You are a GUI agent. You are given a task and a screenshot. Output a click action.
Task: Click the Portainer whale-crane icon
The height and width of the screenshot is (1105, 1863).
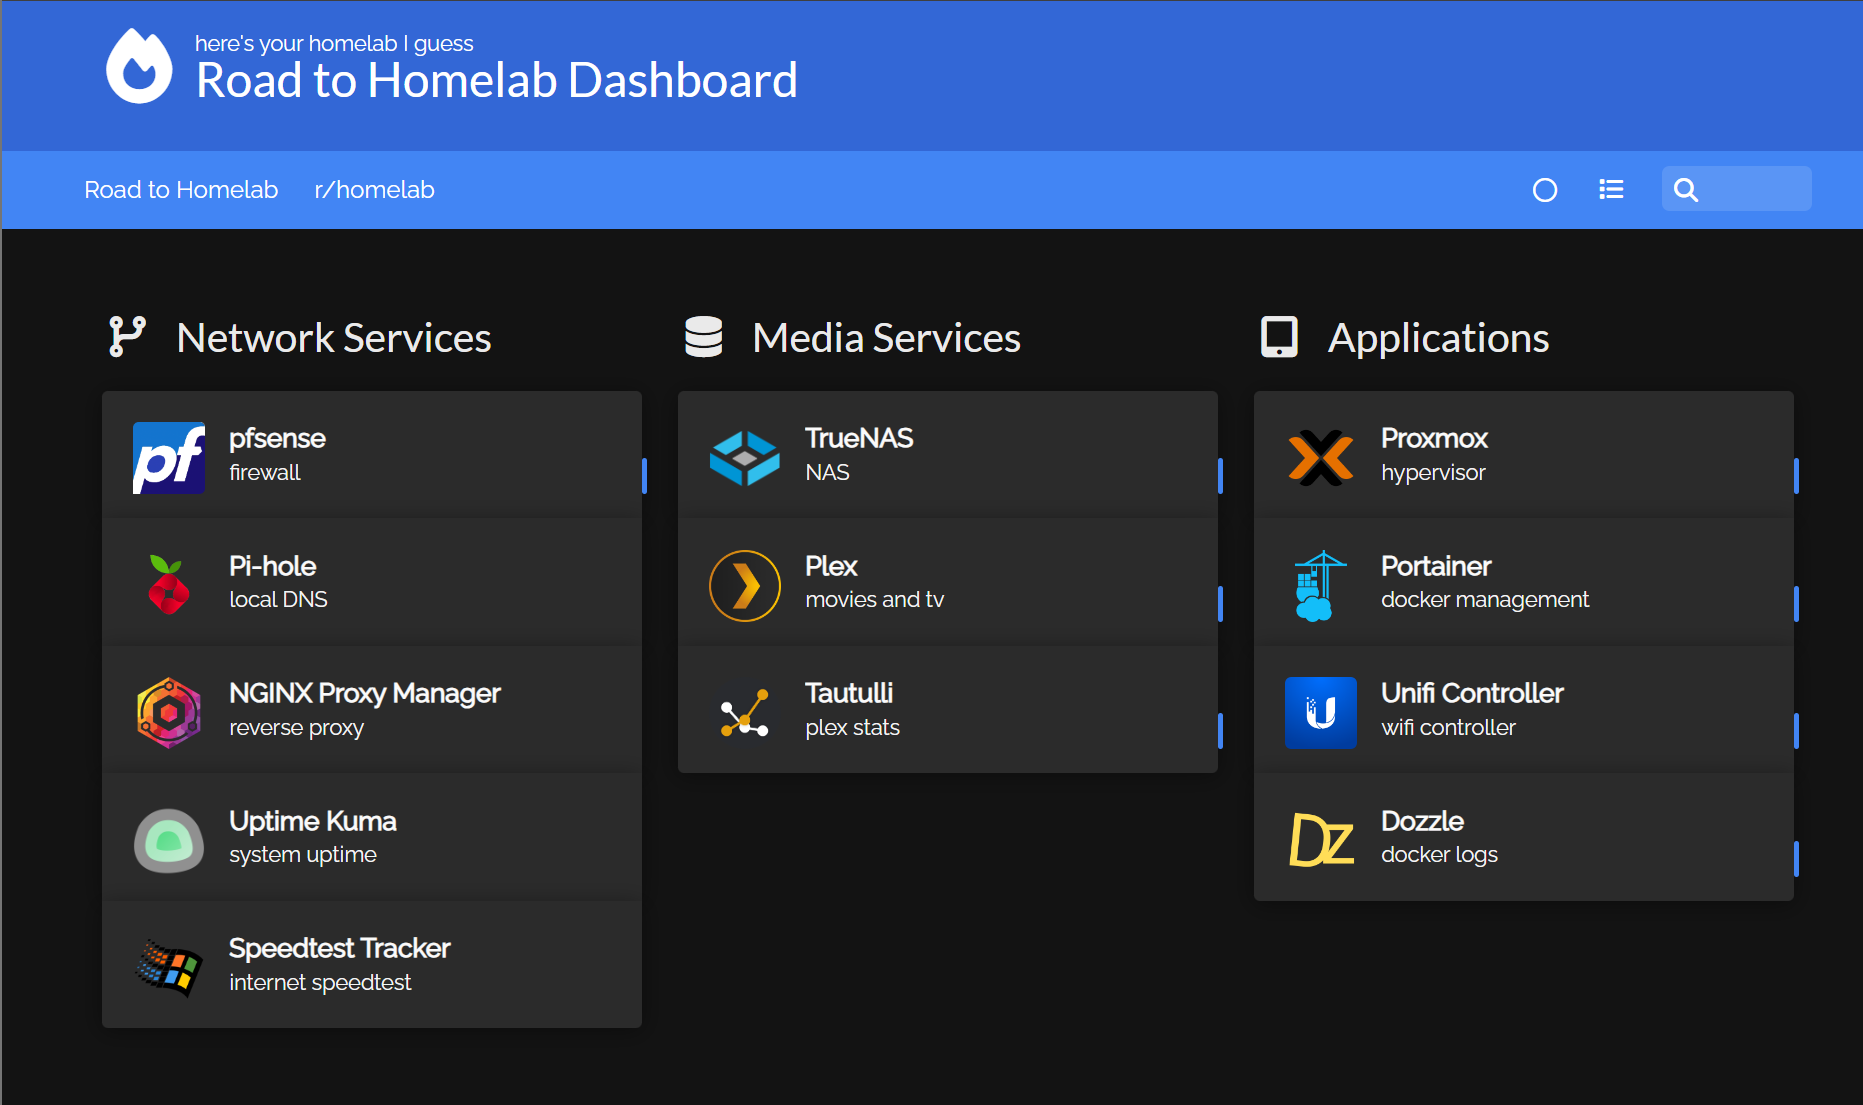tap(1320, 585)
